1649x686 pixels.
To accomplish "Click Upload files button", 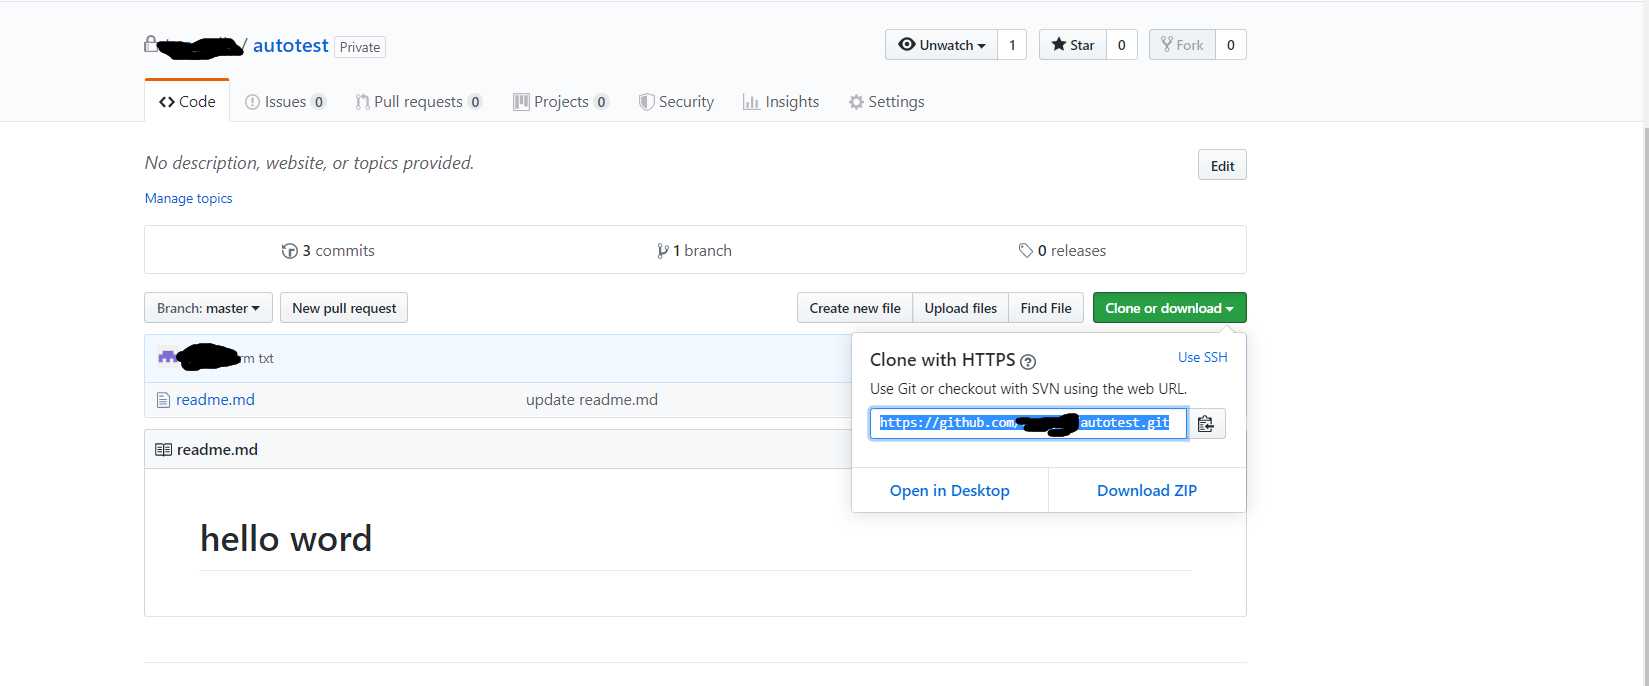I will 960,308.
